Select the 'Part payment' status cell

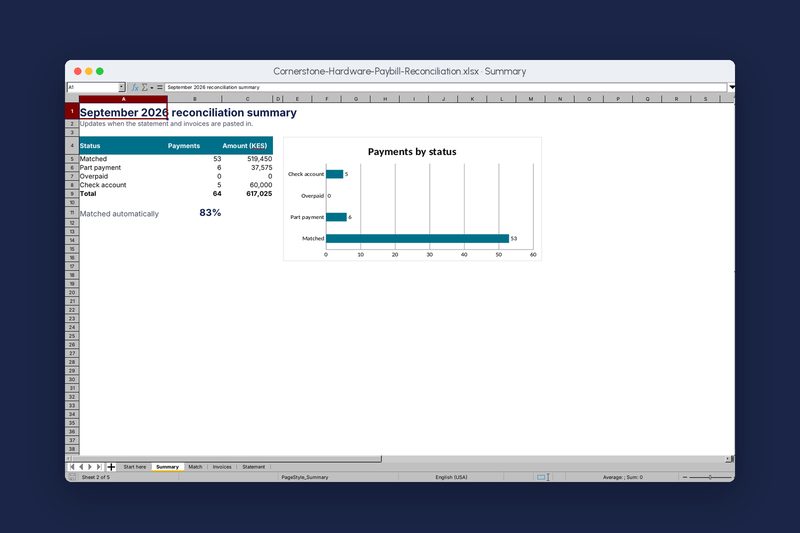(123, 167)
